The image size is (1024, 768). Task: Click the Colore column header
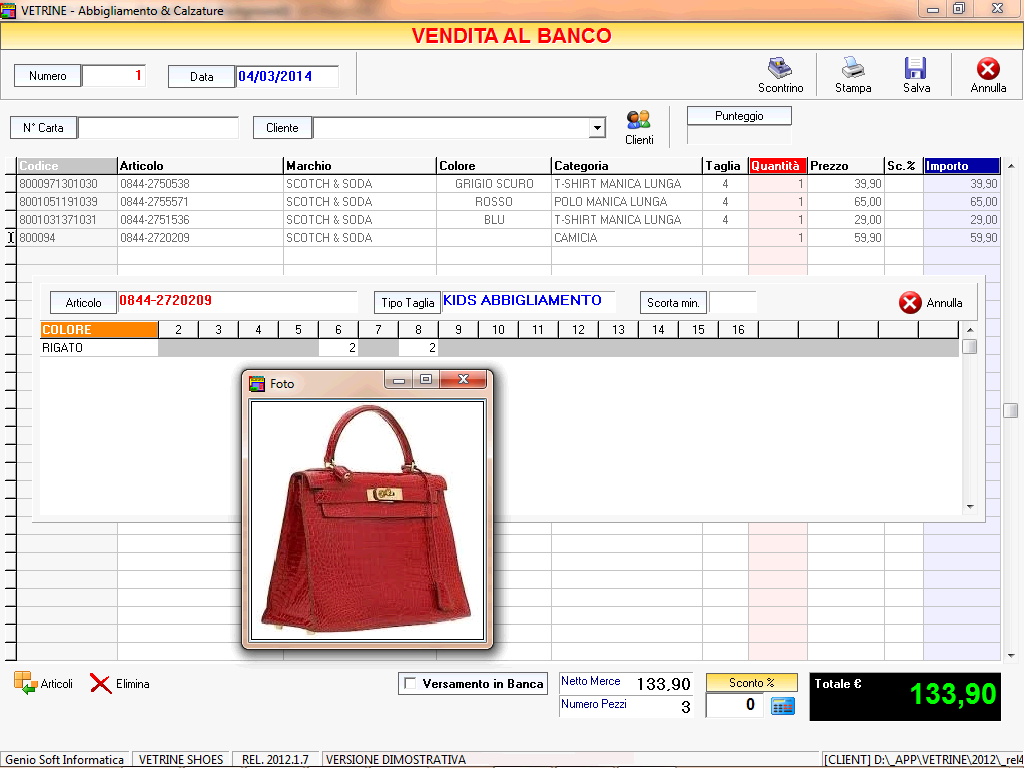(x=494, y=166)
